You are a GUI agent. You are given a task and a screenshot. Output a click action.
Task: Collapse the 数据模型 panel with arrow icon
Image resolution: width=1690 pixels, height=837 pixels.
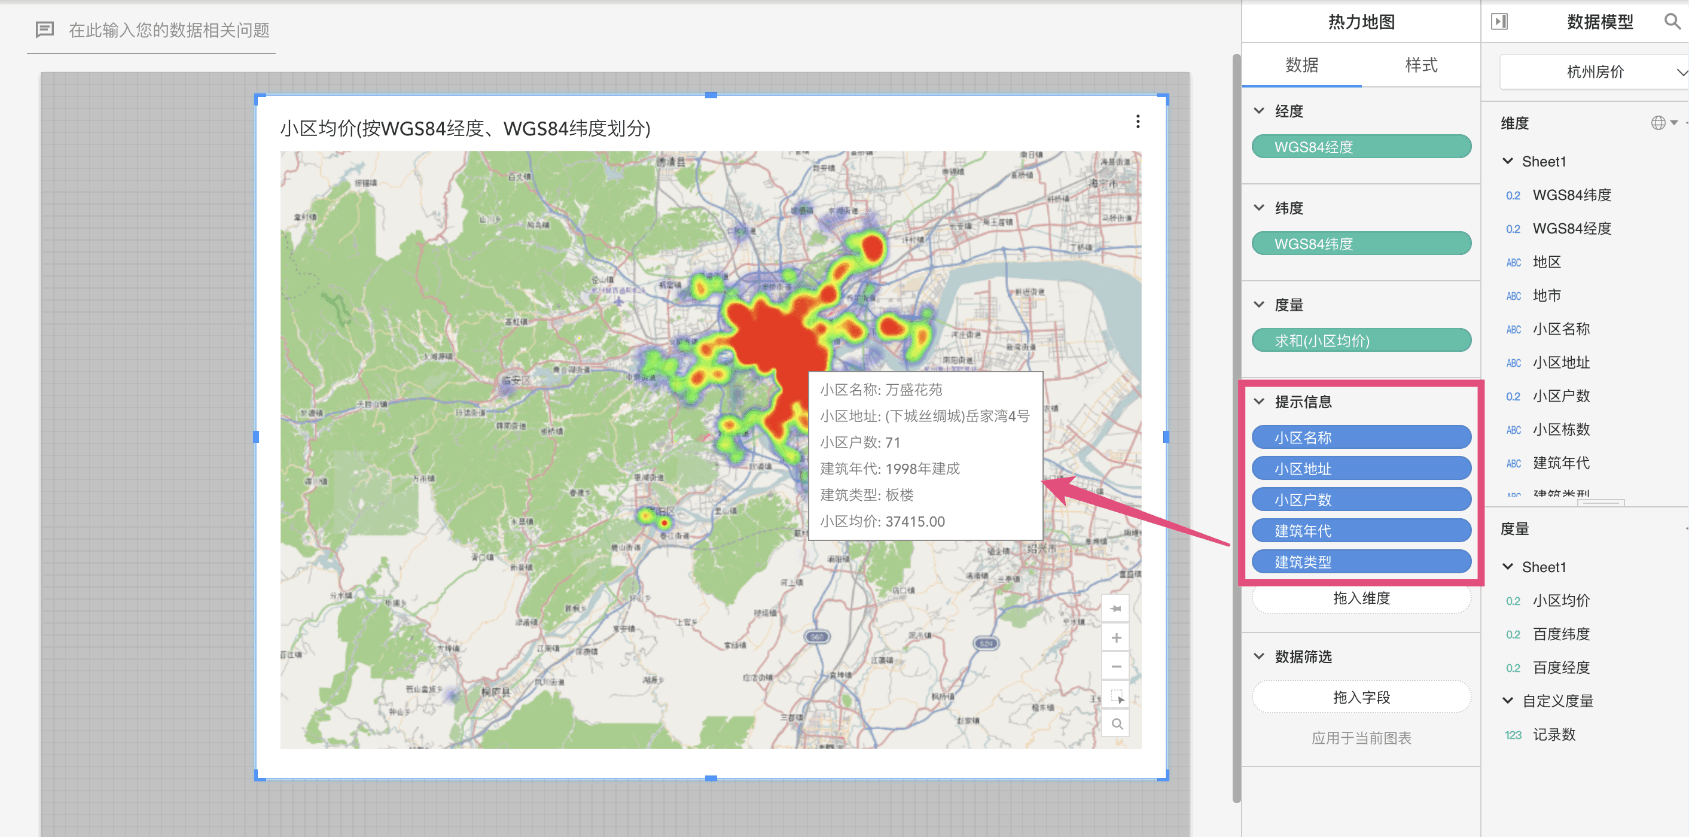[x=1499, y=22]
